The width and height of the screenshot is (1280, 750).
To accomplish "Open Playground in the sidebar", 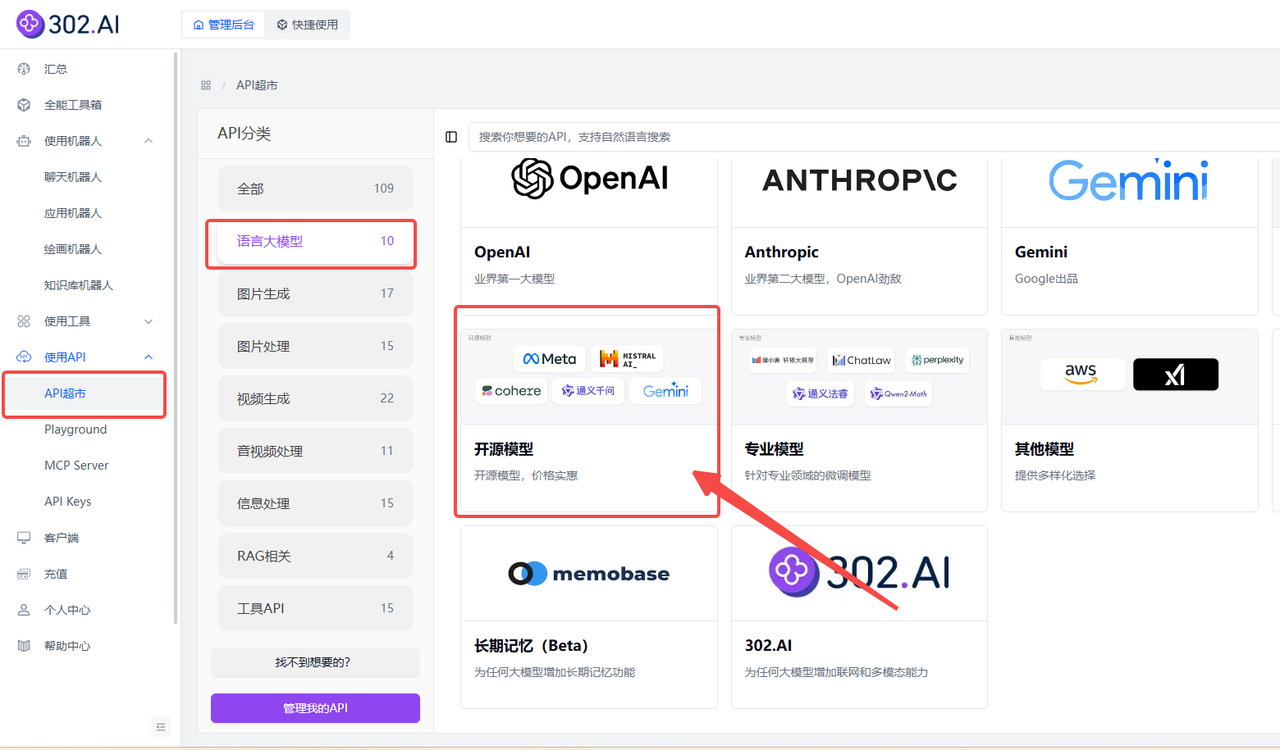I will pyautogui.click(x=76, y=429).
